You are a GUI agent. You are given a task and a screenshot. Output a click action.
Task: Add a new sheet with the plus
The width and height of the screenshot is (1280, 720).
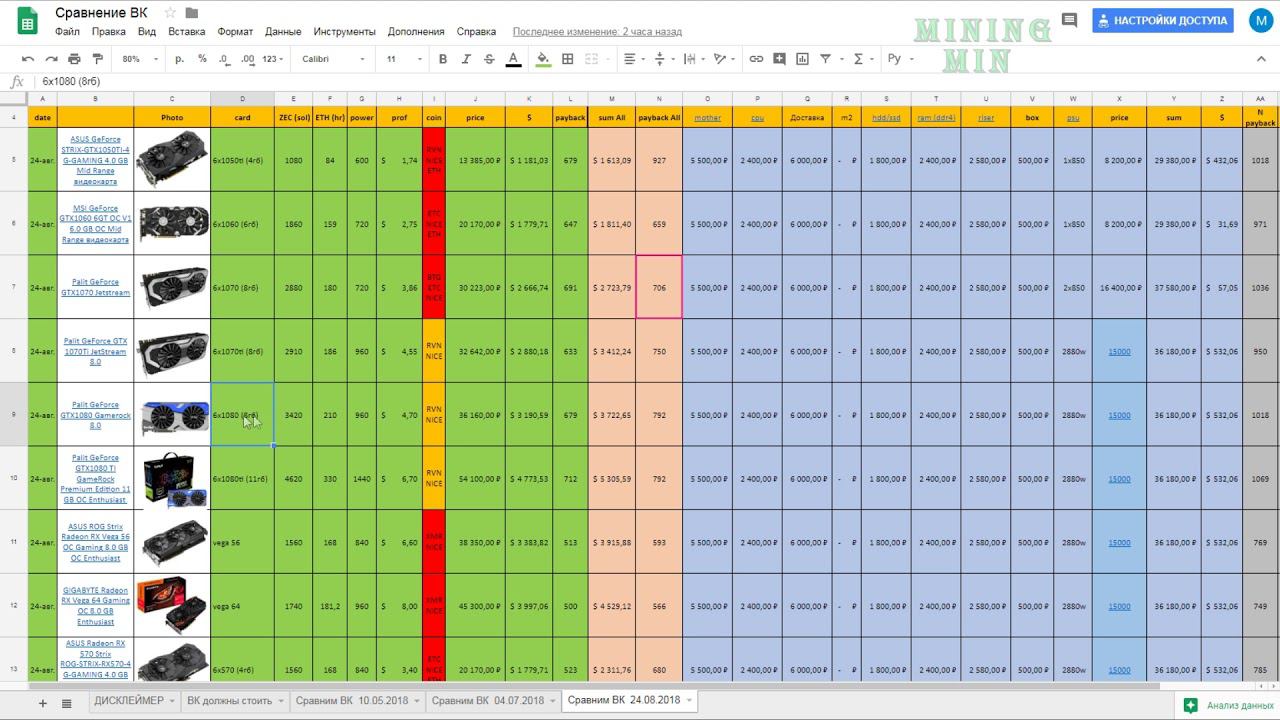tap(42, 703)
